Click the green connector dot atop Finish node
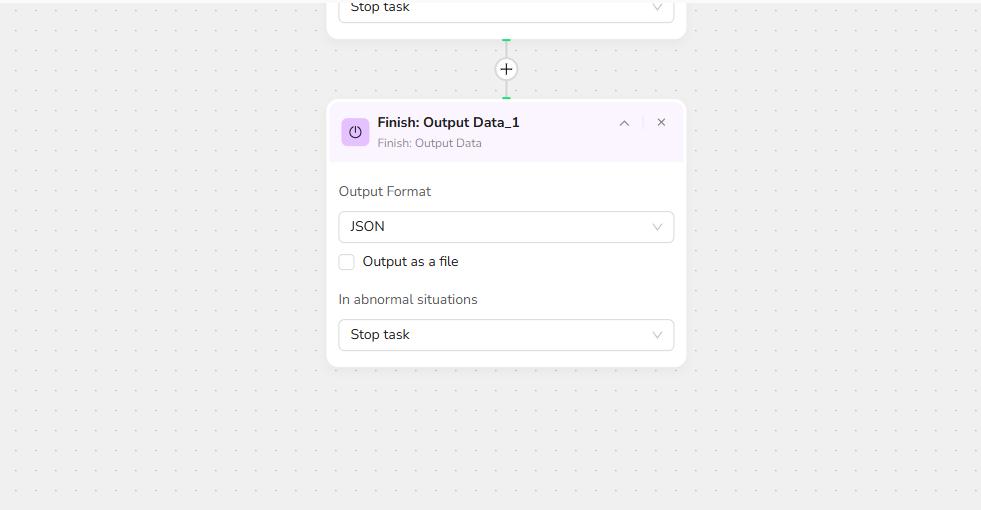Image resolution: width=981 pixels, height=510 pixels. pyautogui.click(x=506, y=98)
